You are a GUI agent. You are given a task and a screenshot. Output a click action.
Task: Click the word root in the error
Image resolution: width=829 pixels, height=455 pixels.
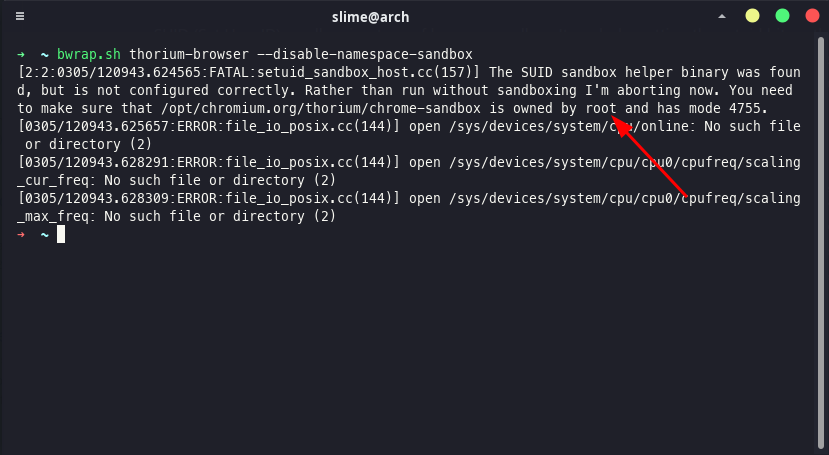(x=601, y=108)
